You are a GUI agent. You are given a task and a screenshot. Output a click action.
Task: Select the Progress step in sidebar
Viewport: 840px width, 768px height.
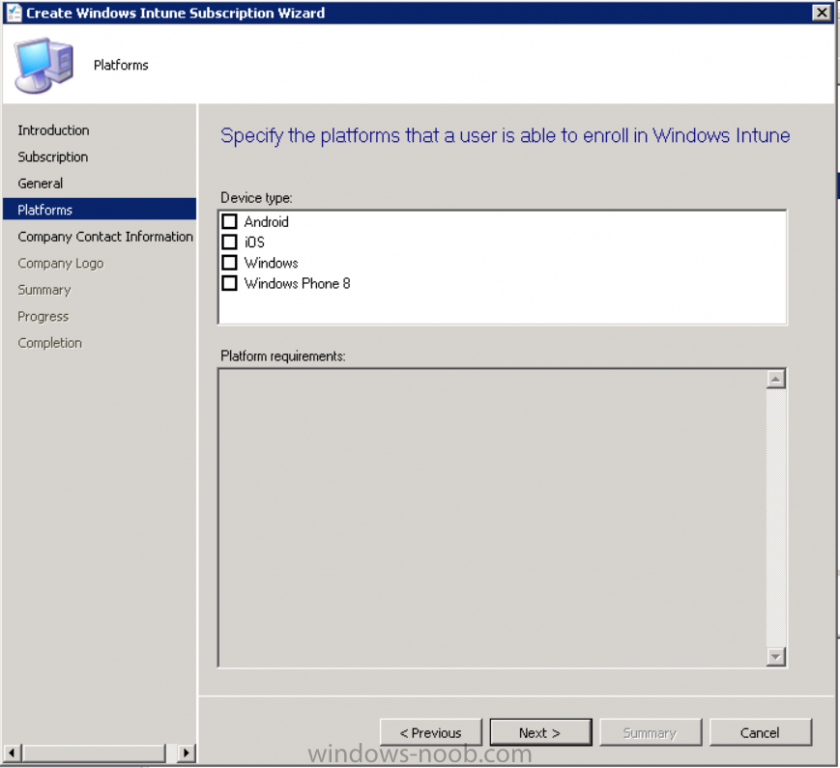click(x=43, y=317)
